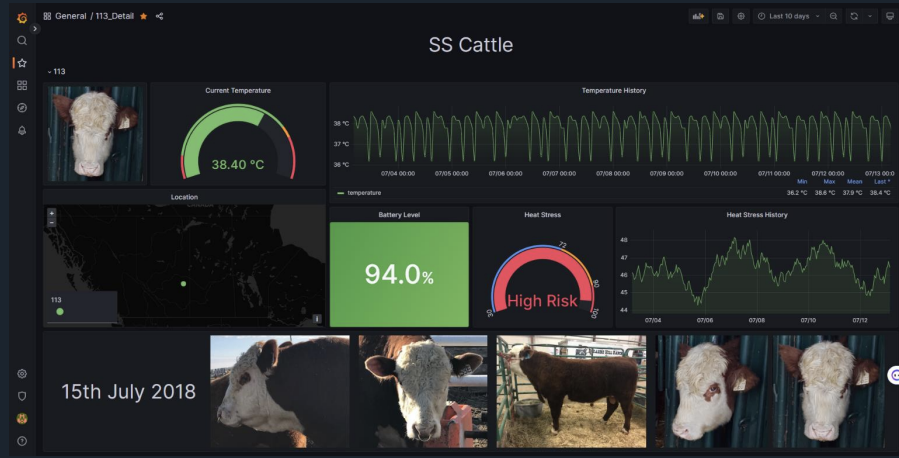The image size is (899, 458).
Task: Open the Alerting bell icon
Action: (21, 130)
